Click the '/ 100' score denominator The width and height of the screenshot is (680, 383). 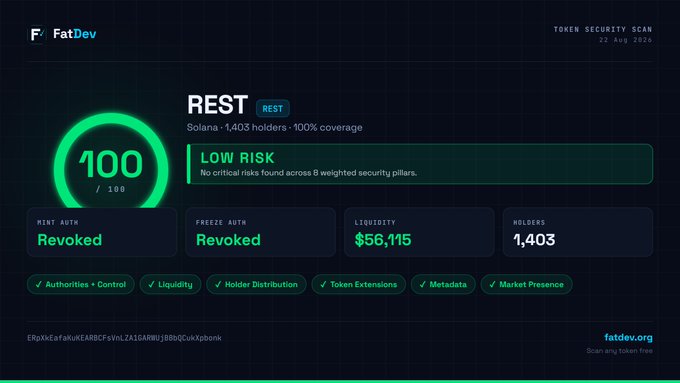(x=111, y=189)
